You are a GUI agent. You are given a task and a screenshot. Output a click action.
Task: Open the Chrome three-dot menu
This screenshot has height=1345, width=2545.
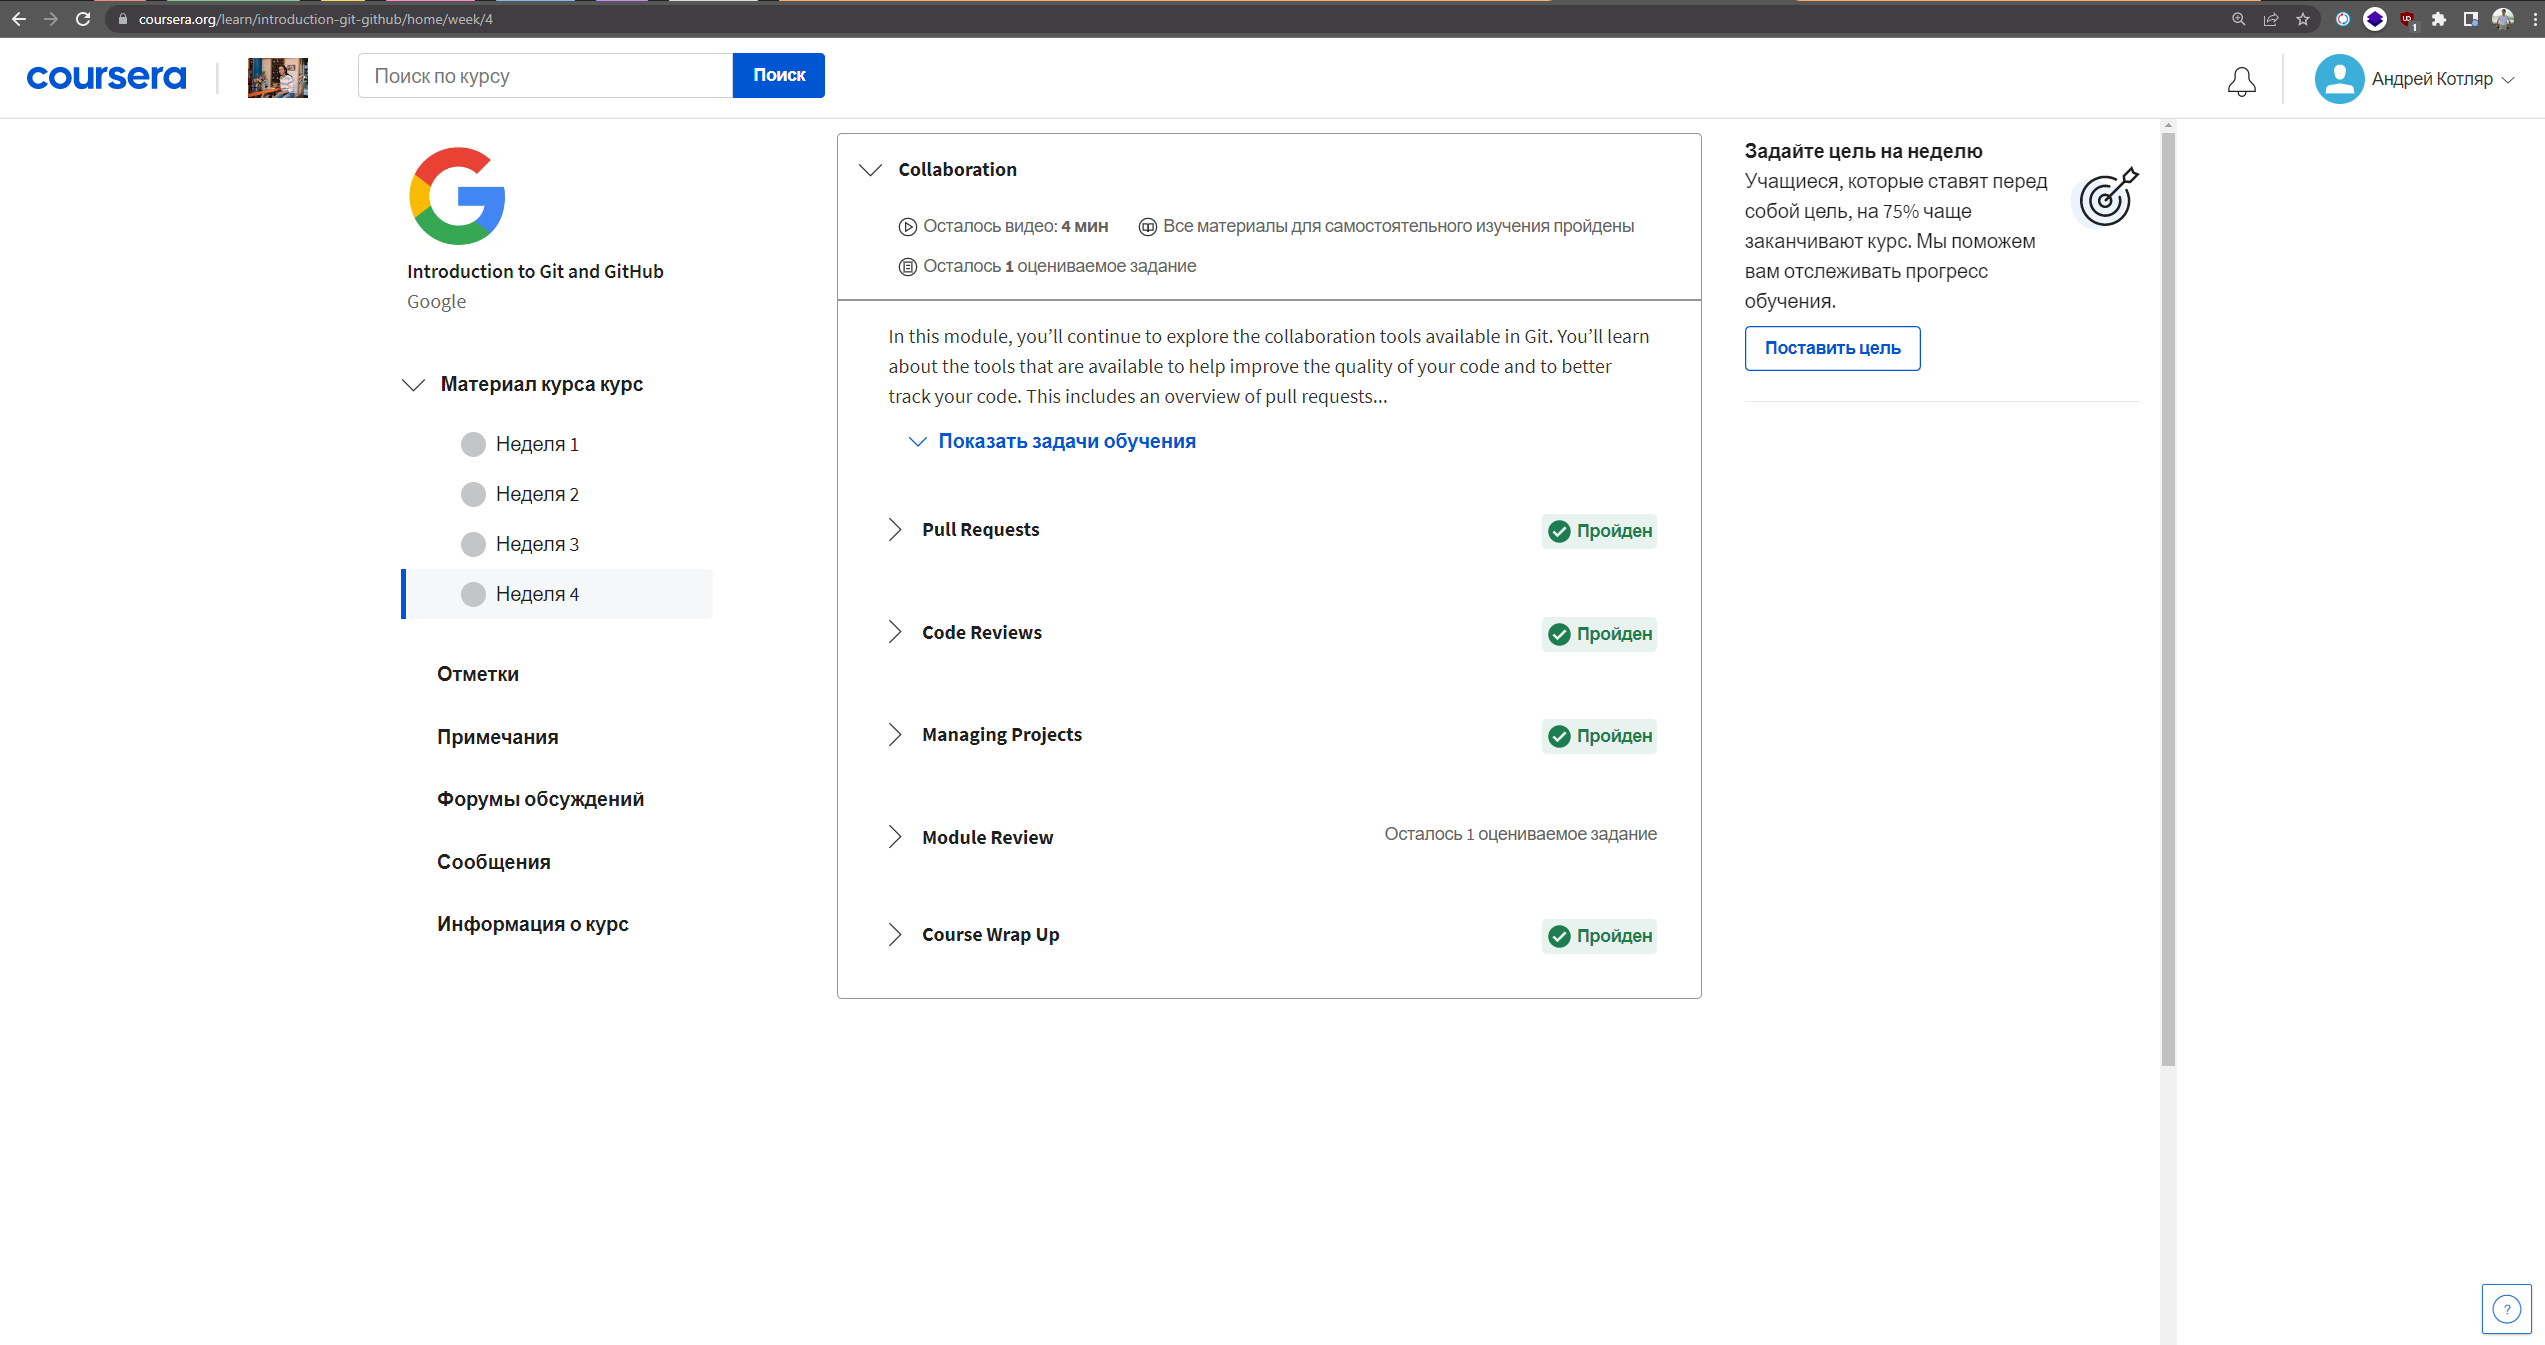click(x=2535, y=19)
